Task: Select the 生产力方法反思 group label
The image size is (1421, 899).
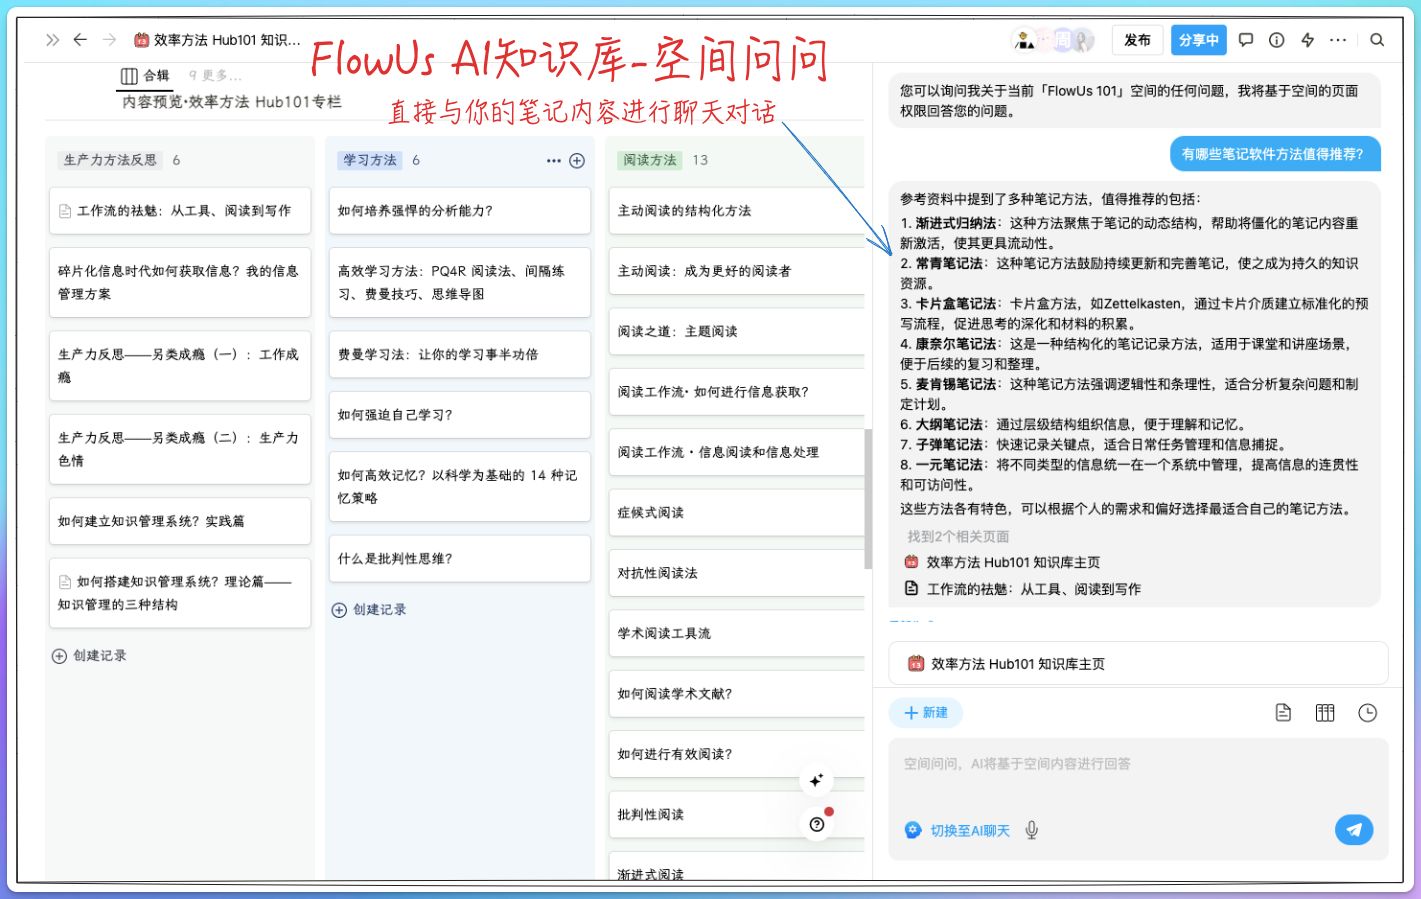Action: [110, 160]
